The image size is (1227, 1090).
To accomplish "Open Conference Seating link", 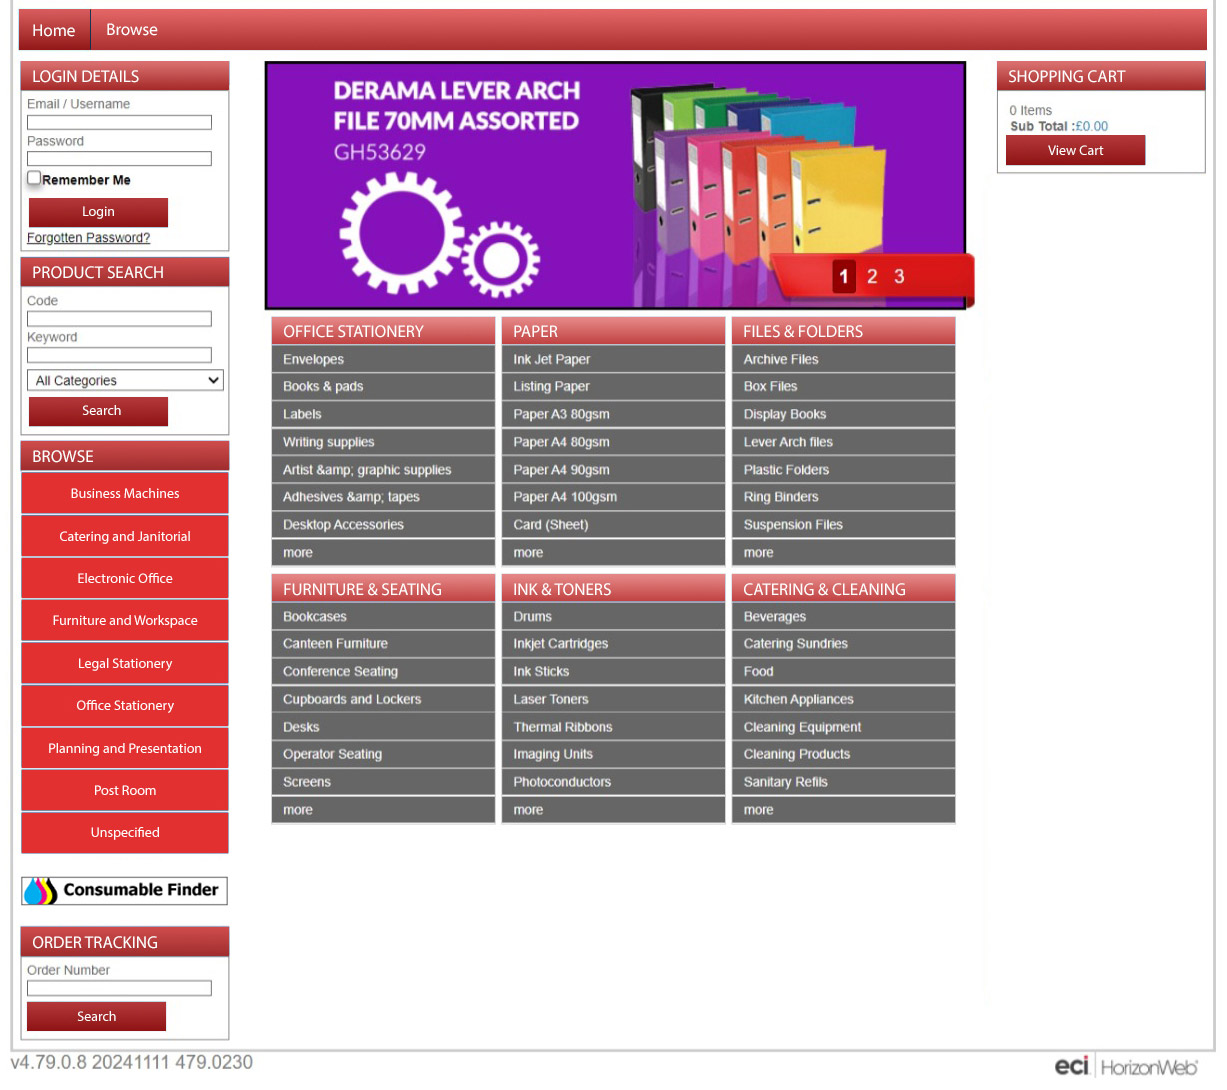I will pos(383,672).
